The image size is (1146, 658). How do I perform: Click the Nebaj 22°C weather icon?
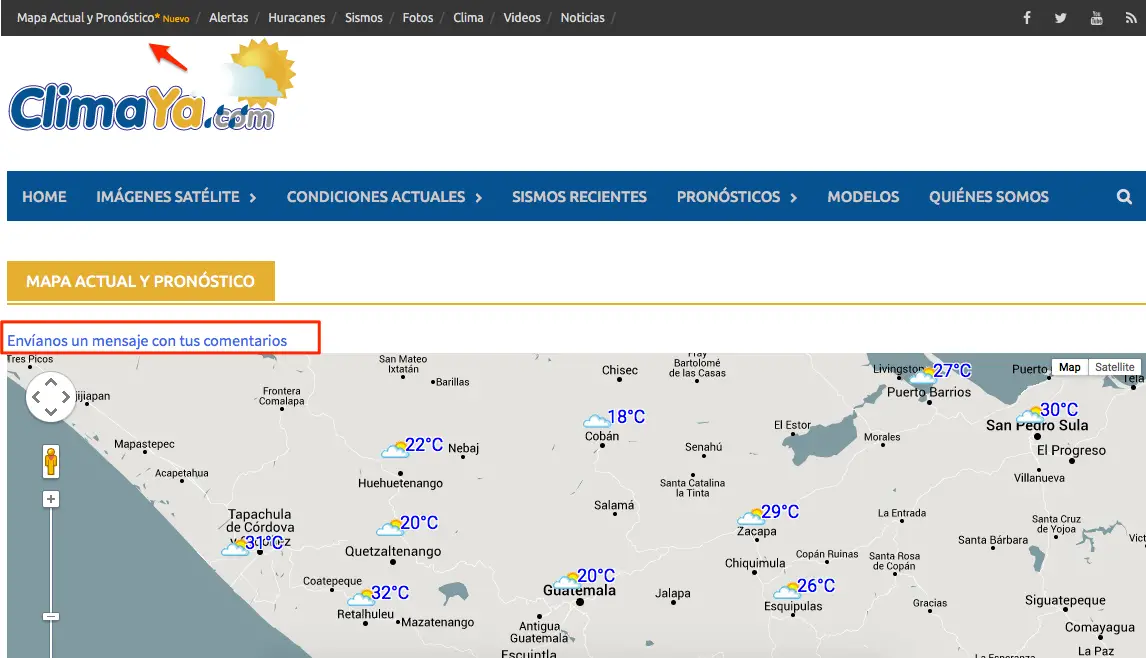[x=395, y=449]
